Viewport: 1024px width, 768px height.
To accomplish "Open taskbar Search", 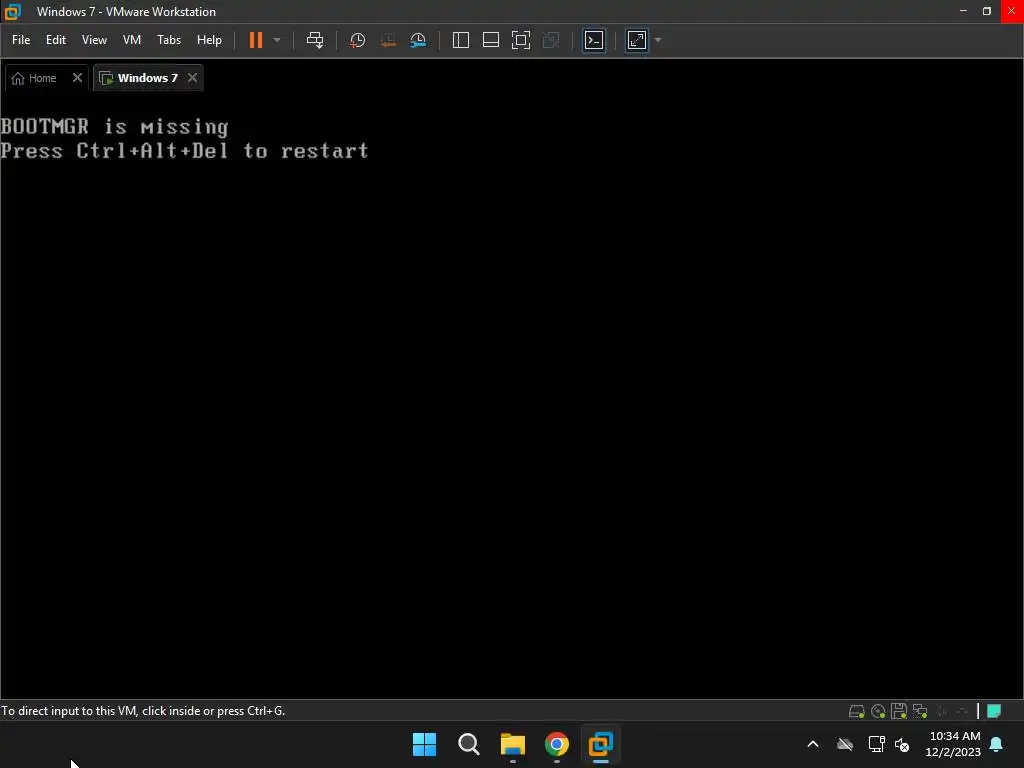I will coord(469,744).
